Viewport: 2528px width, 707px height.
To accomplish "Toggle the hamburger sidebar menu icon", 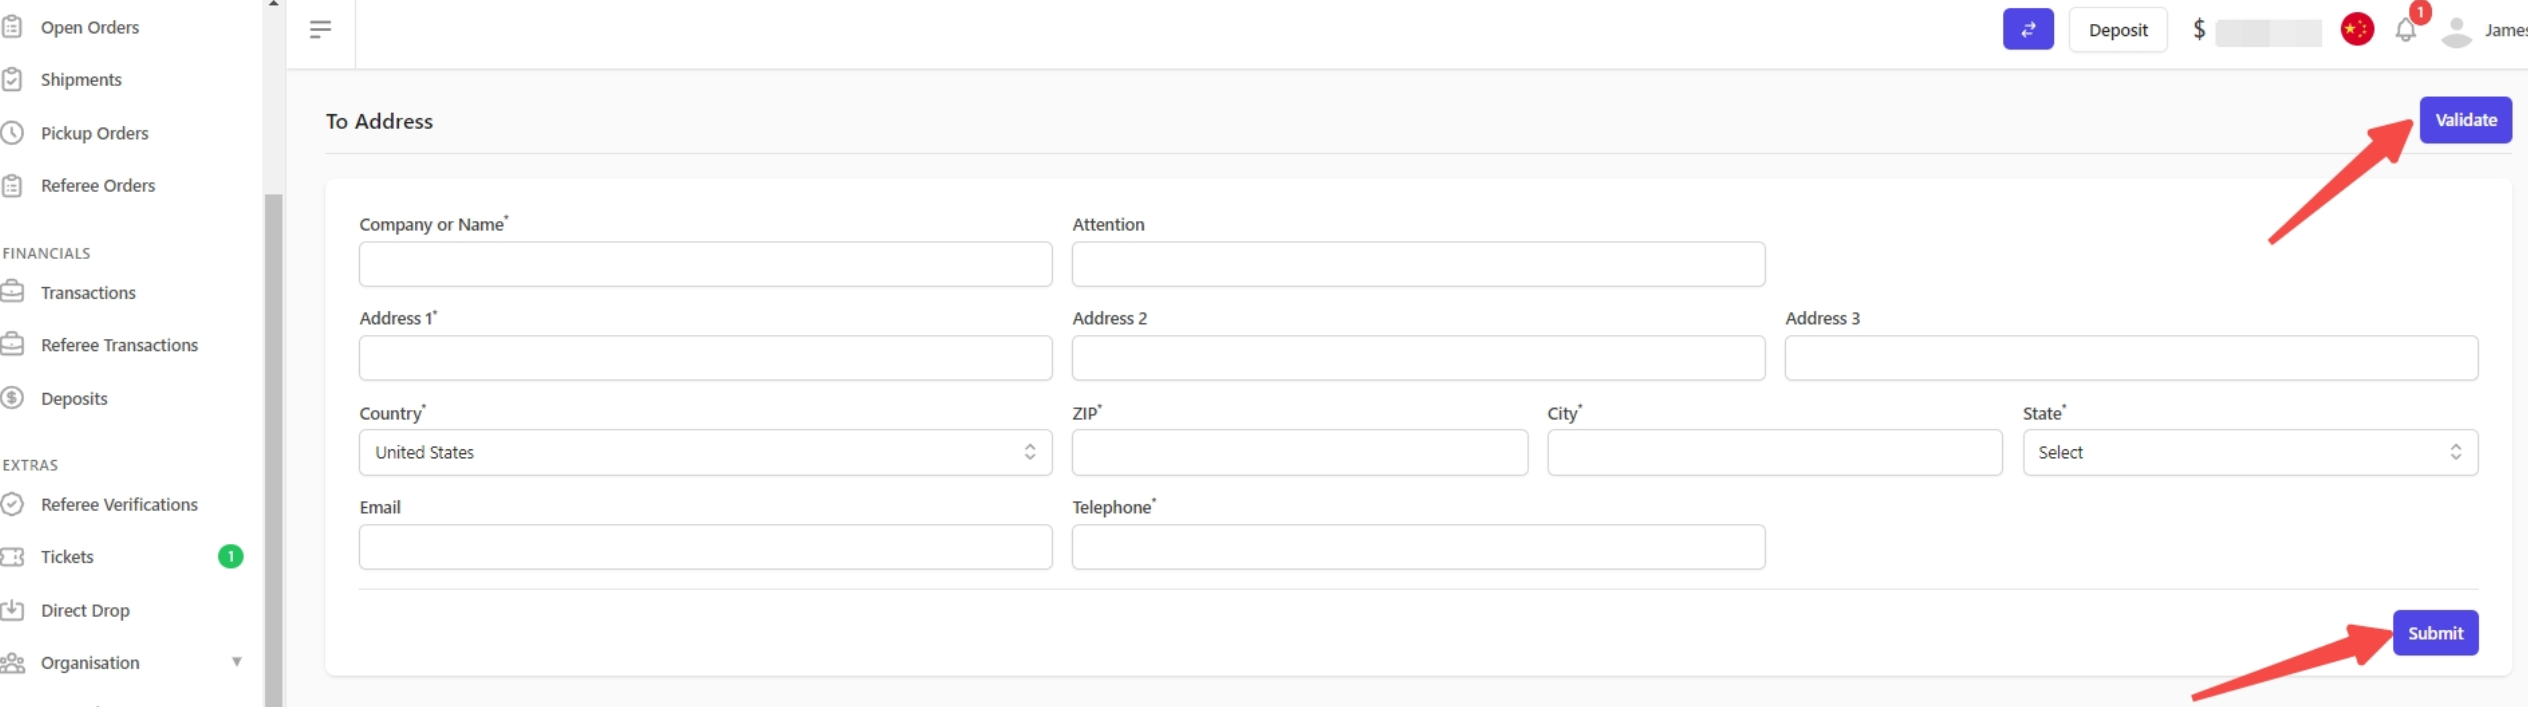I will click(x=320, y=30).
